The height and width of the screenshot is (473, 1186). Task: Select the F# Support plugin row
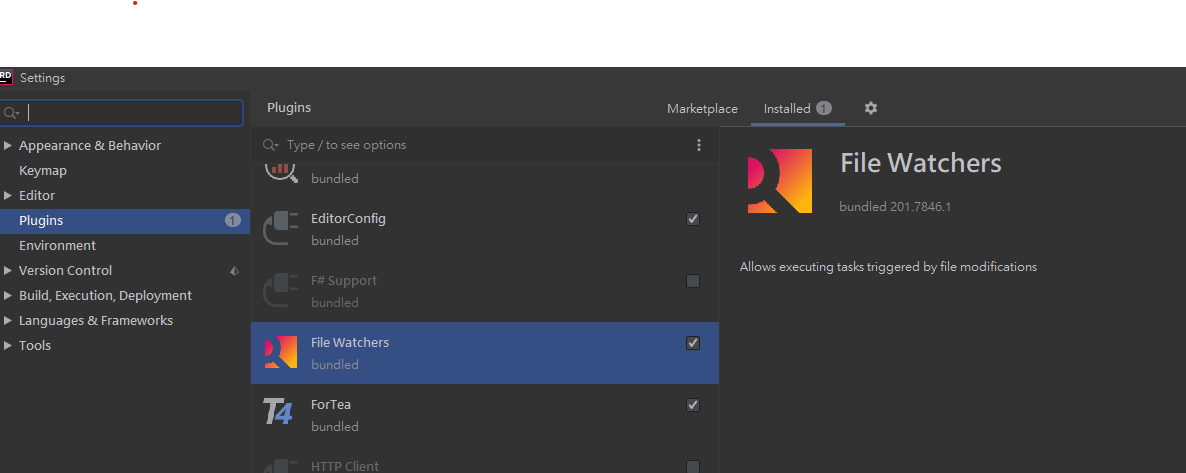(x=485, y=291)
